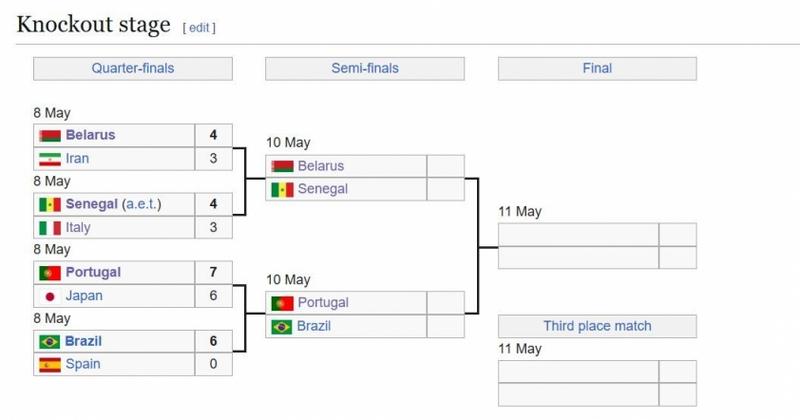Click the empty first team cell in Final
Screen dimensions: 800x420
(x=579, y=235)
